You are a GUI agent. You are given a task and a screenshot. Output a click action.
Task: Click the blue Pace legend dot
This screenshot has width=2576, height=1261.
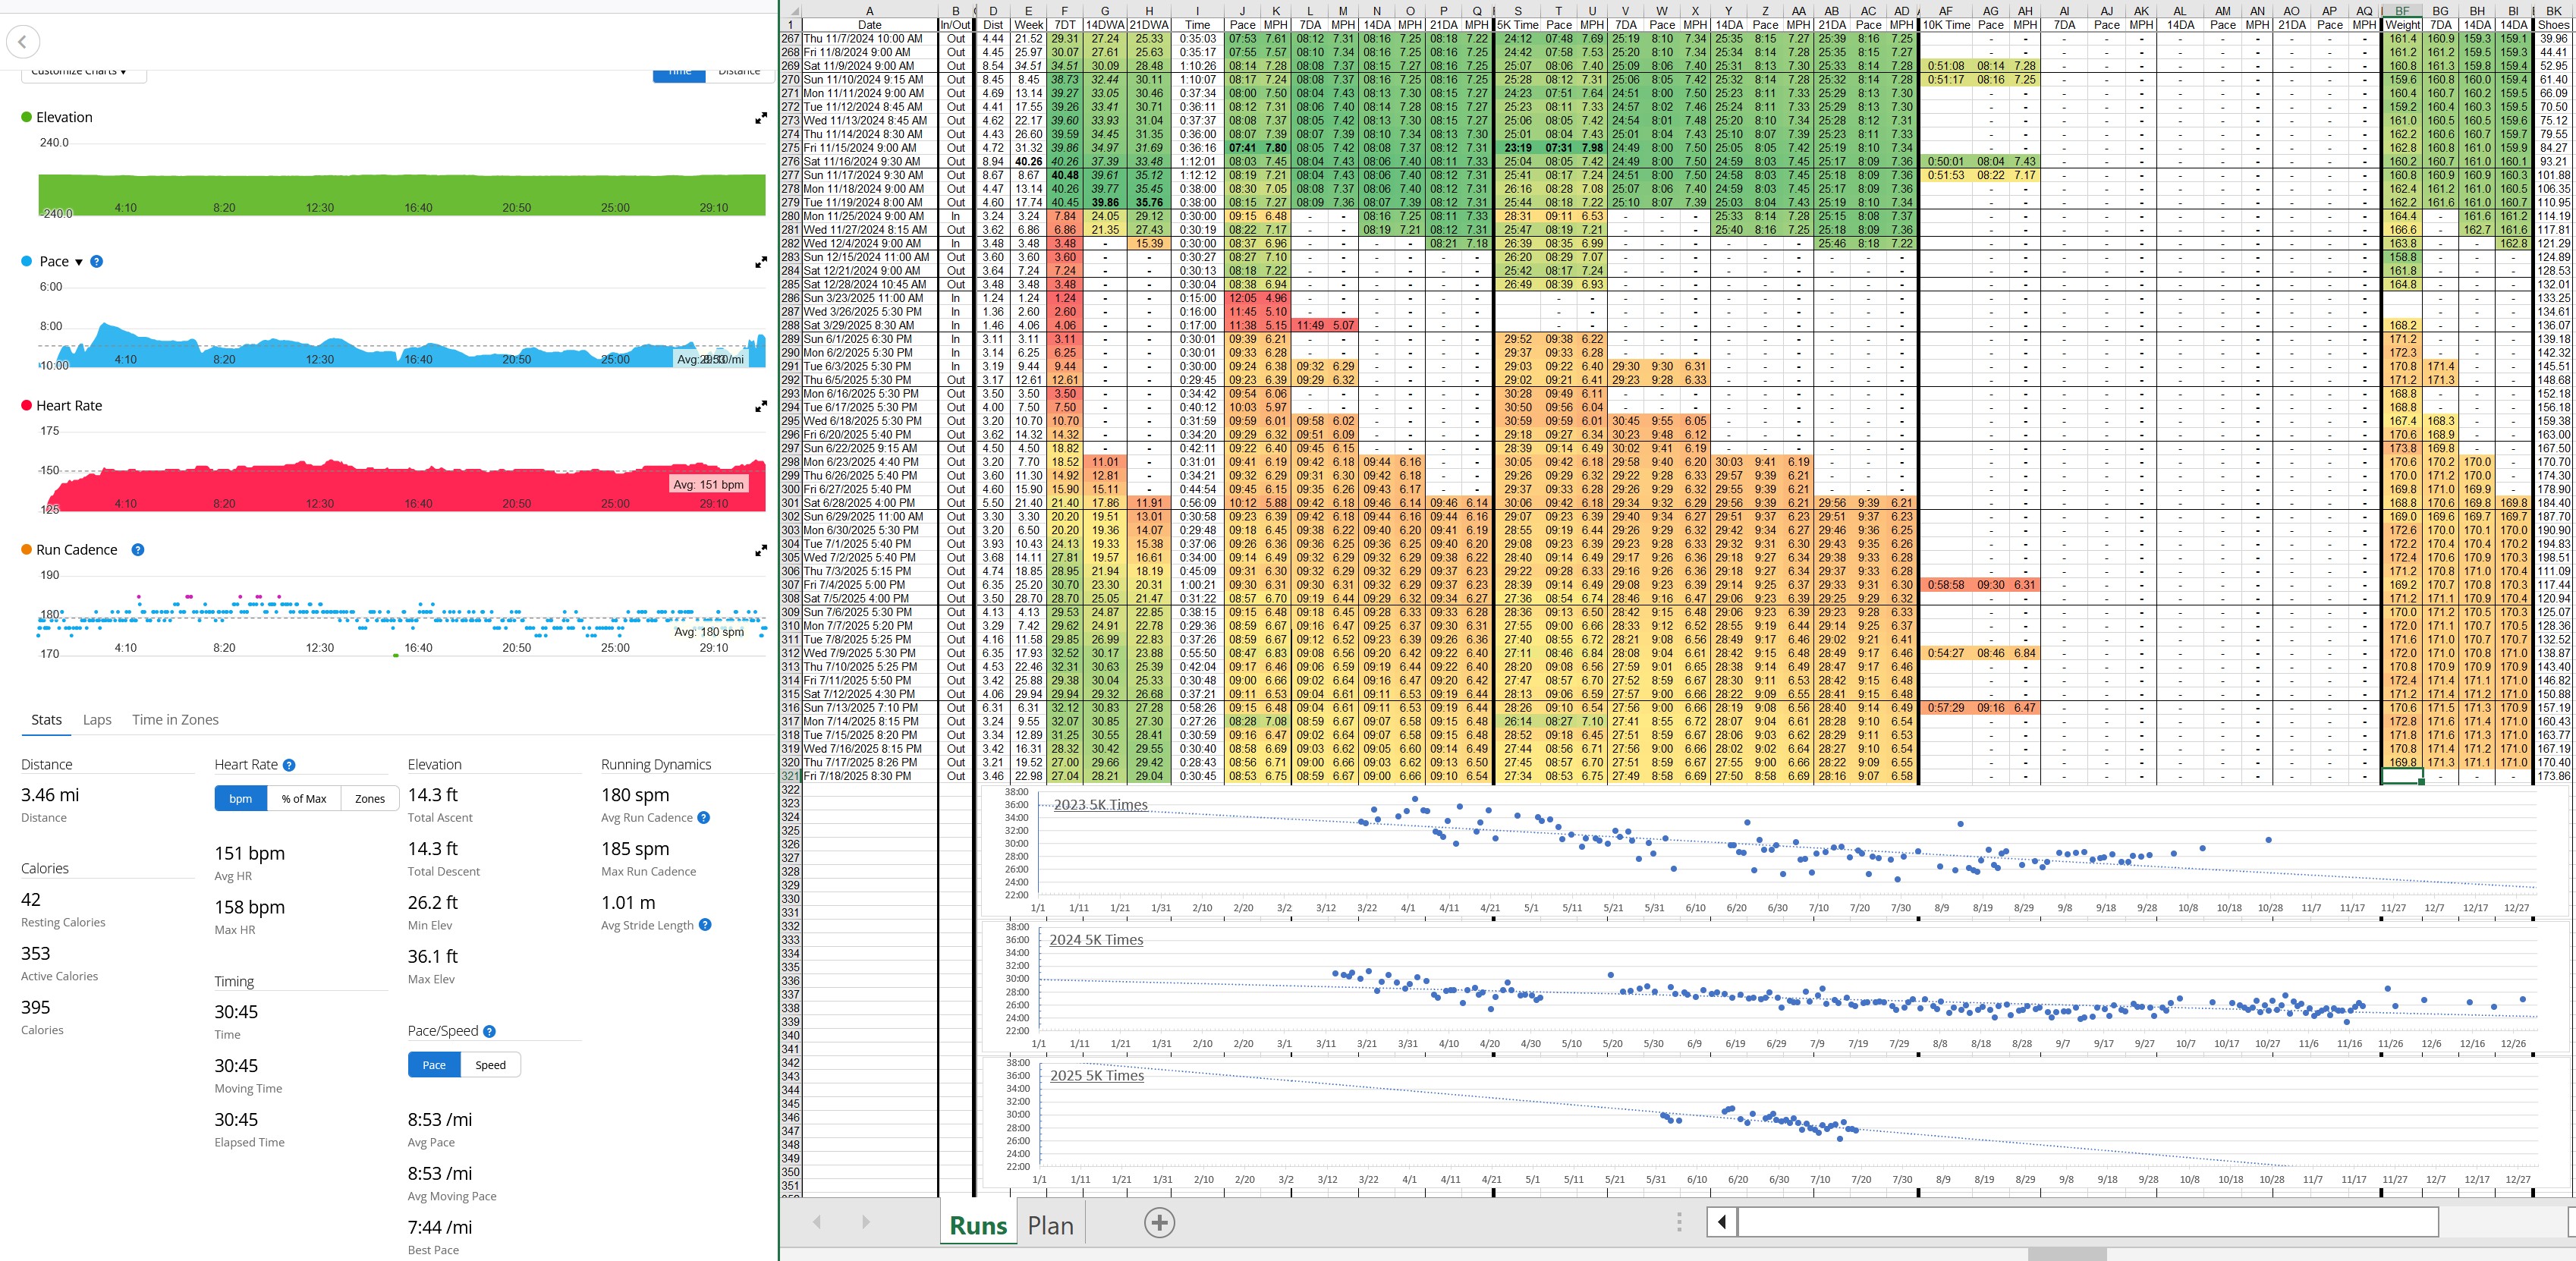[x=27, y=261]
